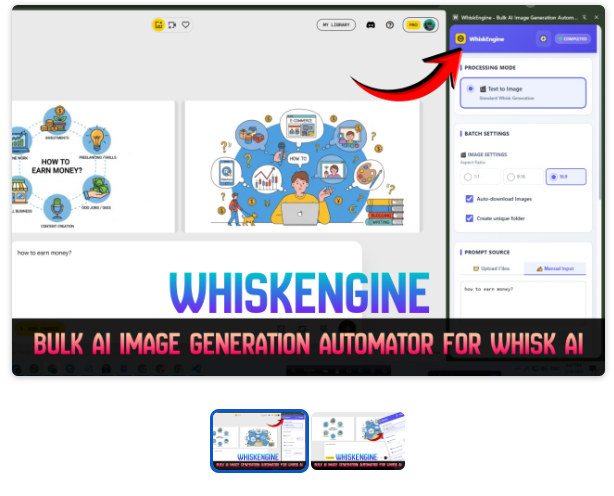Switch to the Upload Files tab
Screen dimensions: 614x496
491,269
